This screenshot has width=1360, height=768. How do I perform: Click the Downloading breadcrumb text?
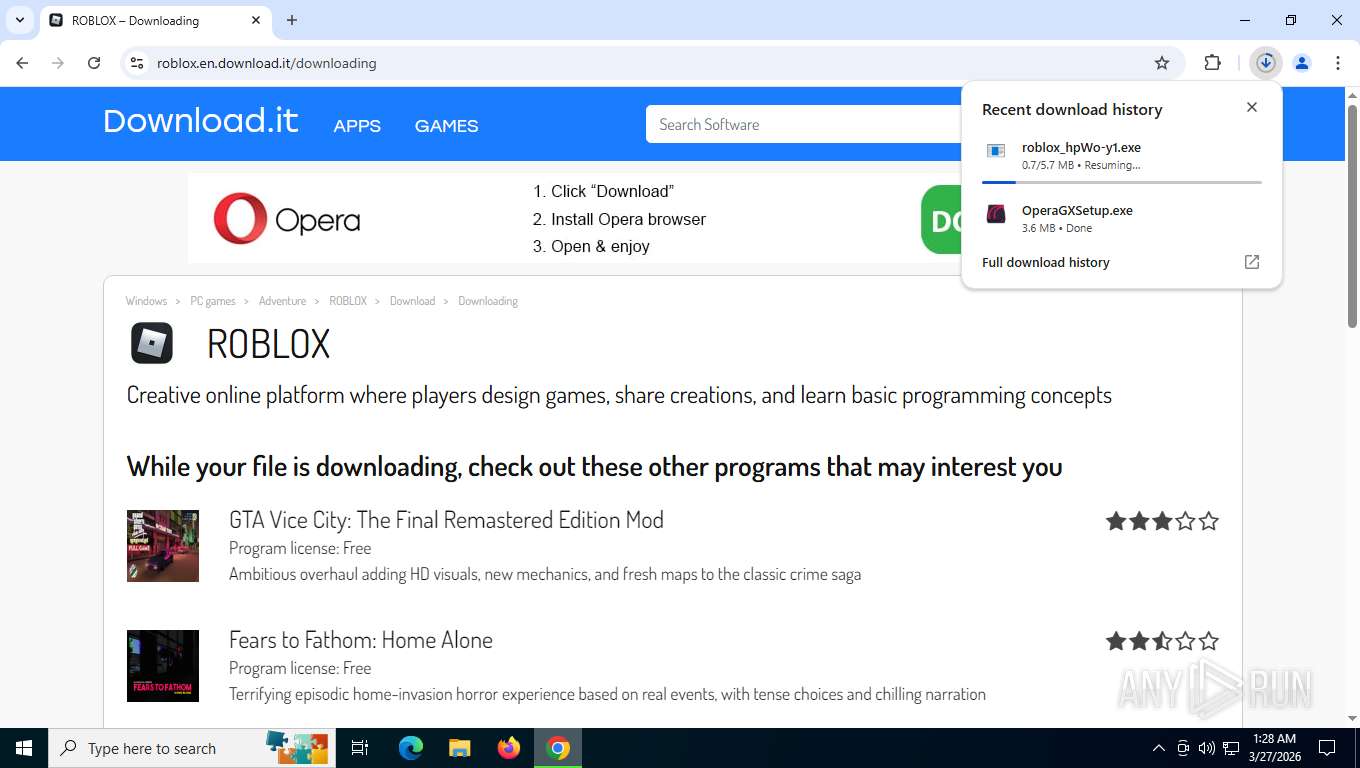488,301
